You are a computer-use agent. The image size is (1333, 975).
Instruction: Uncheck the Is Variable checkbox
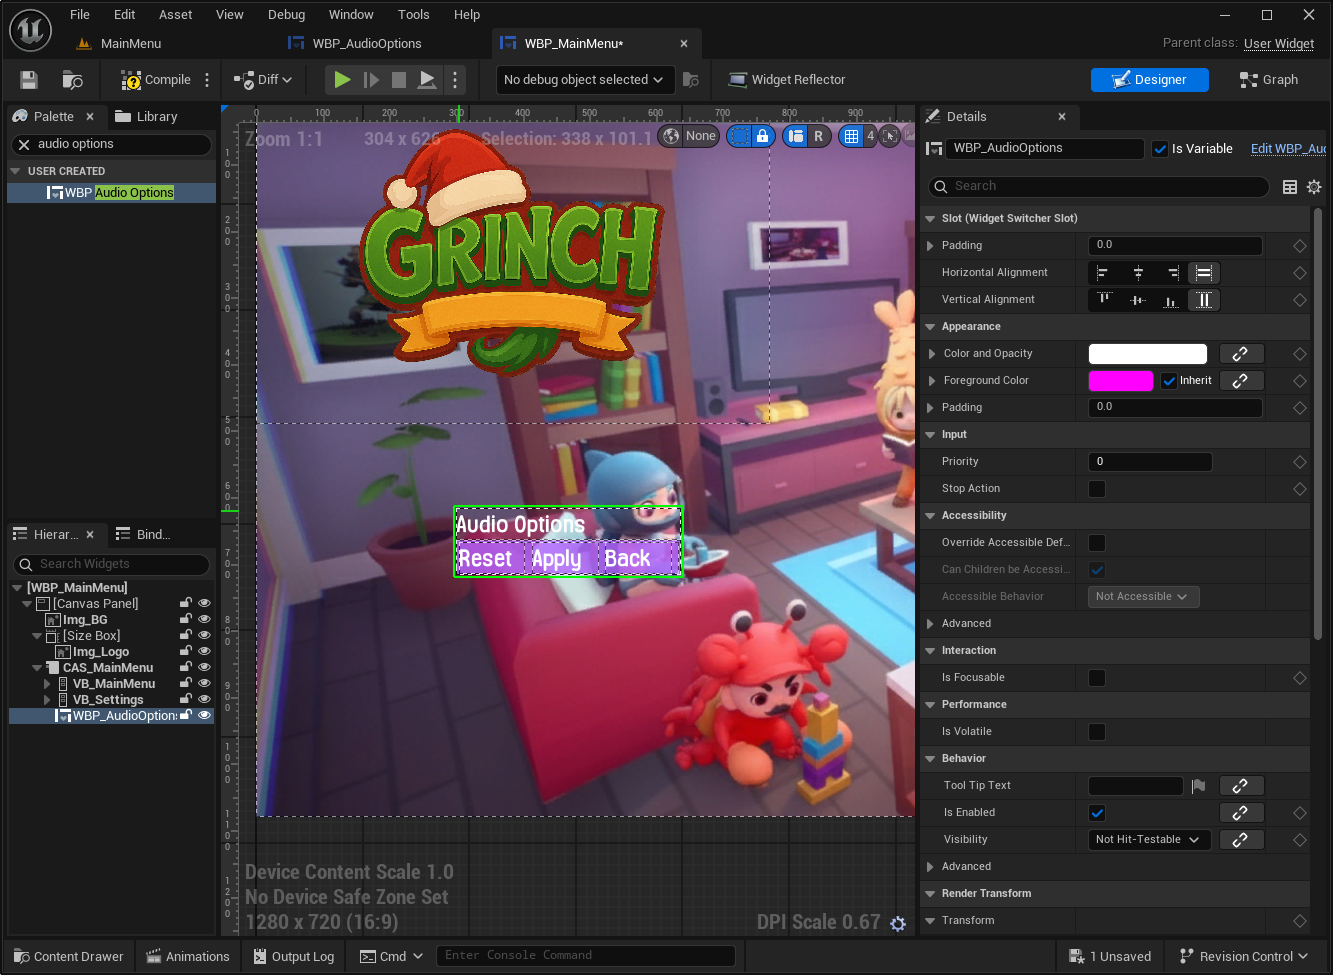click(x=1160, y=149)
